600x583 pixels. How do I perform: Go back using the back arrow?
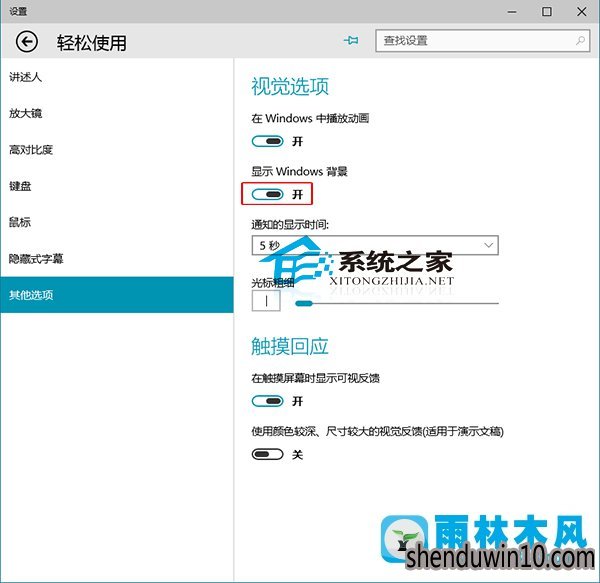click(x=26, y=41)
